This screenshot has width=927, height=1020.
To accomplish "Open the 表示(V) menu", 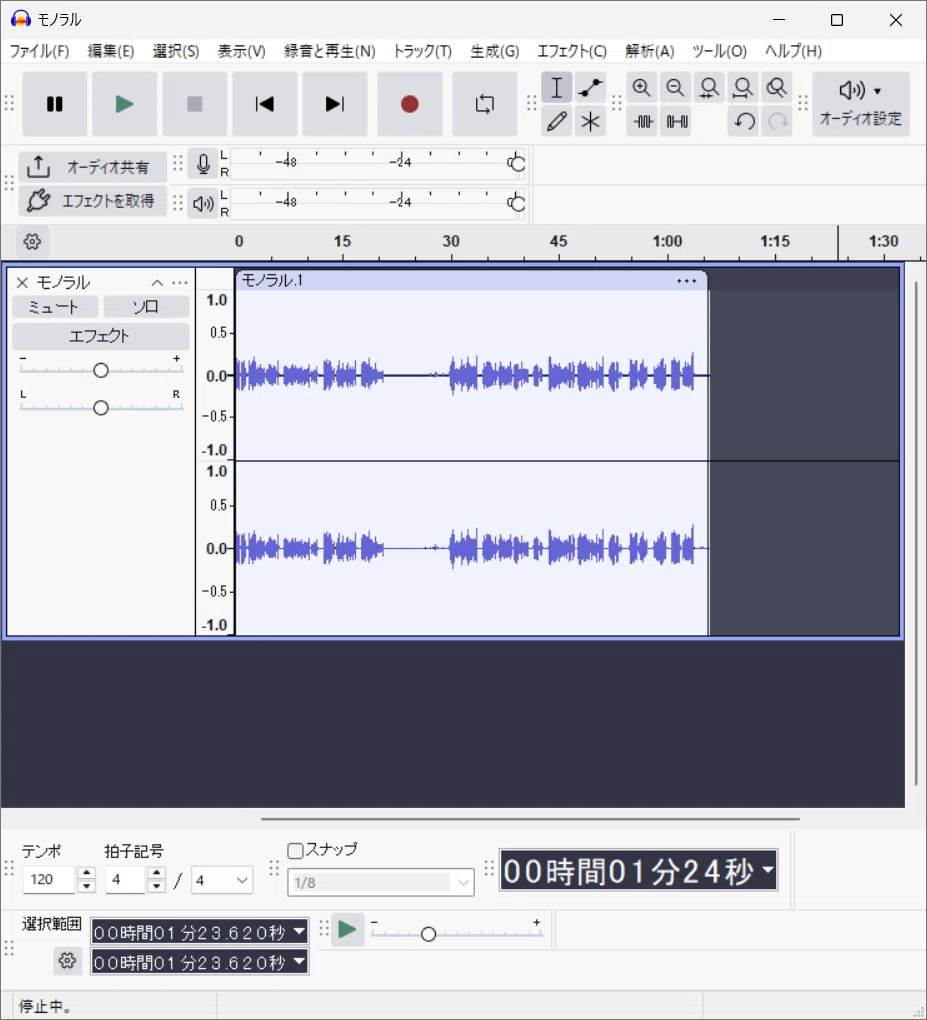I will point(241,51).
